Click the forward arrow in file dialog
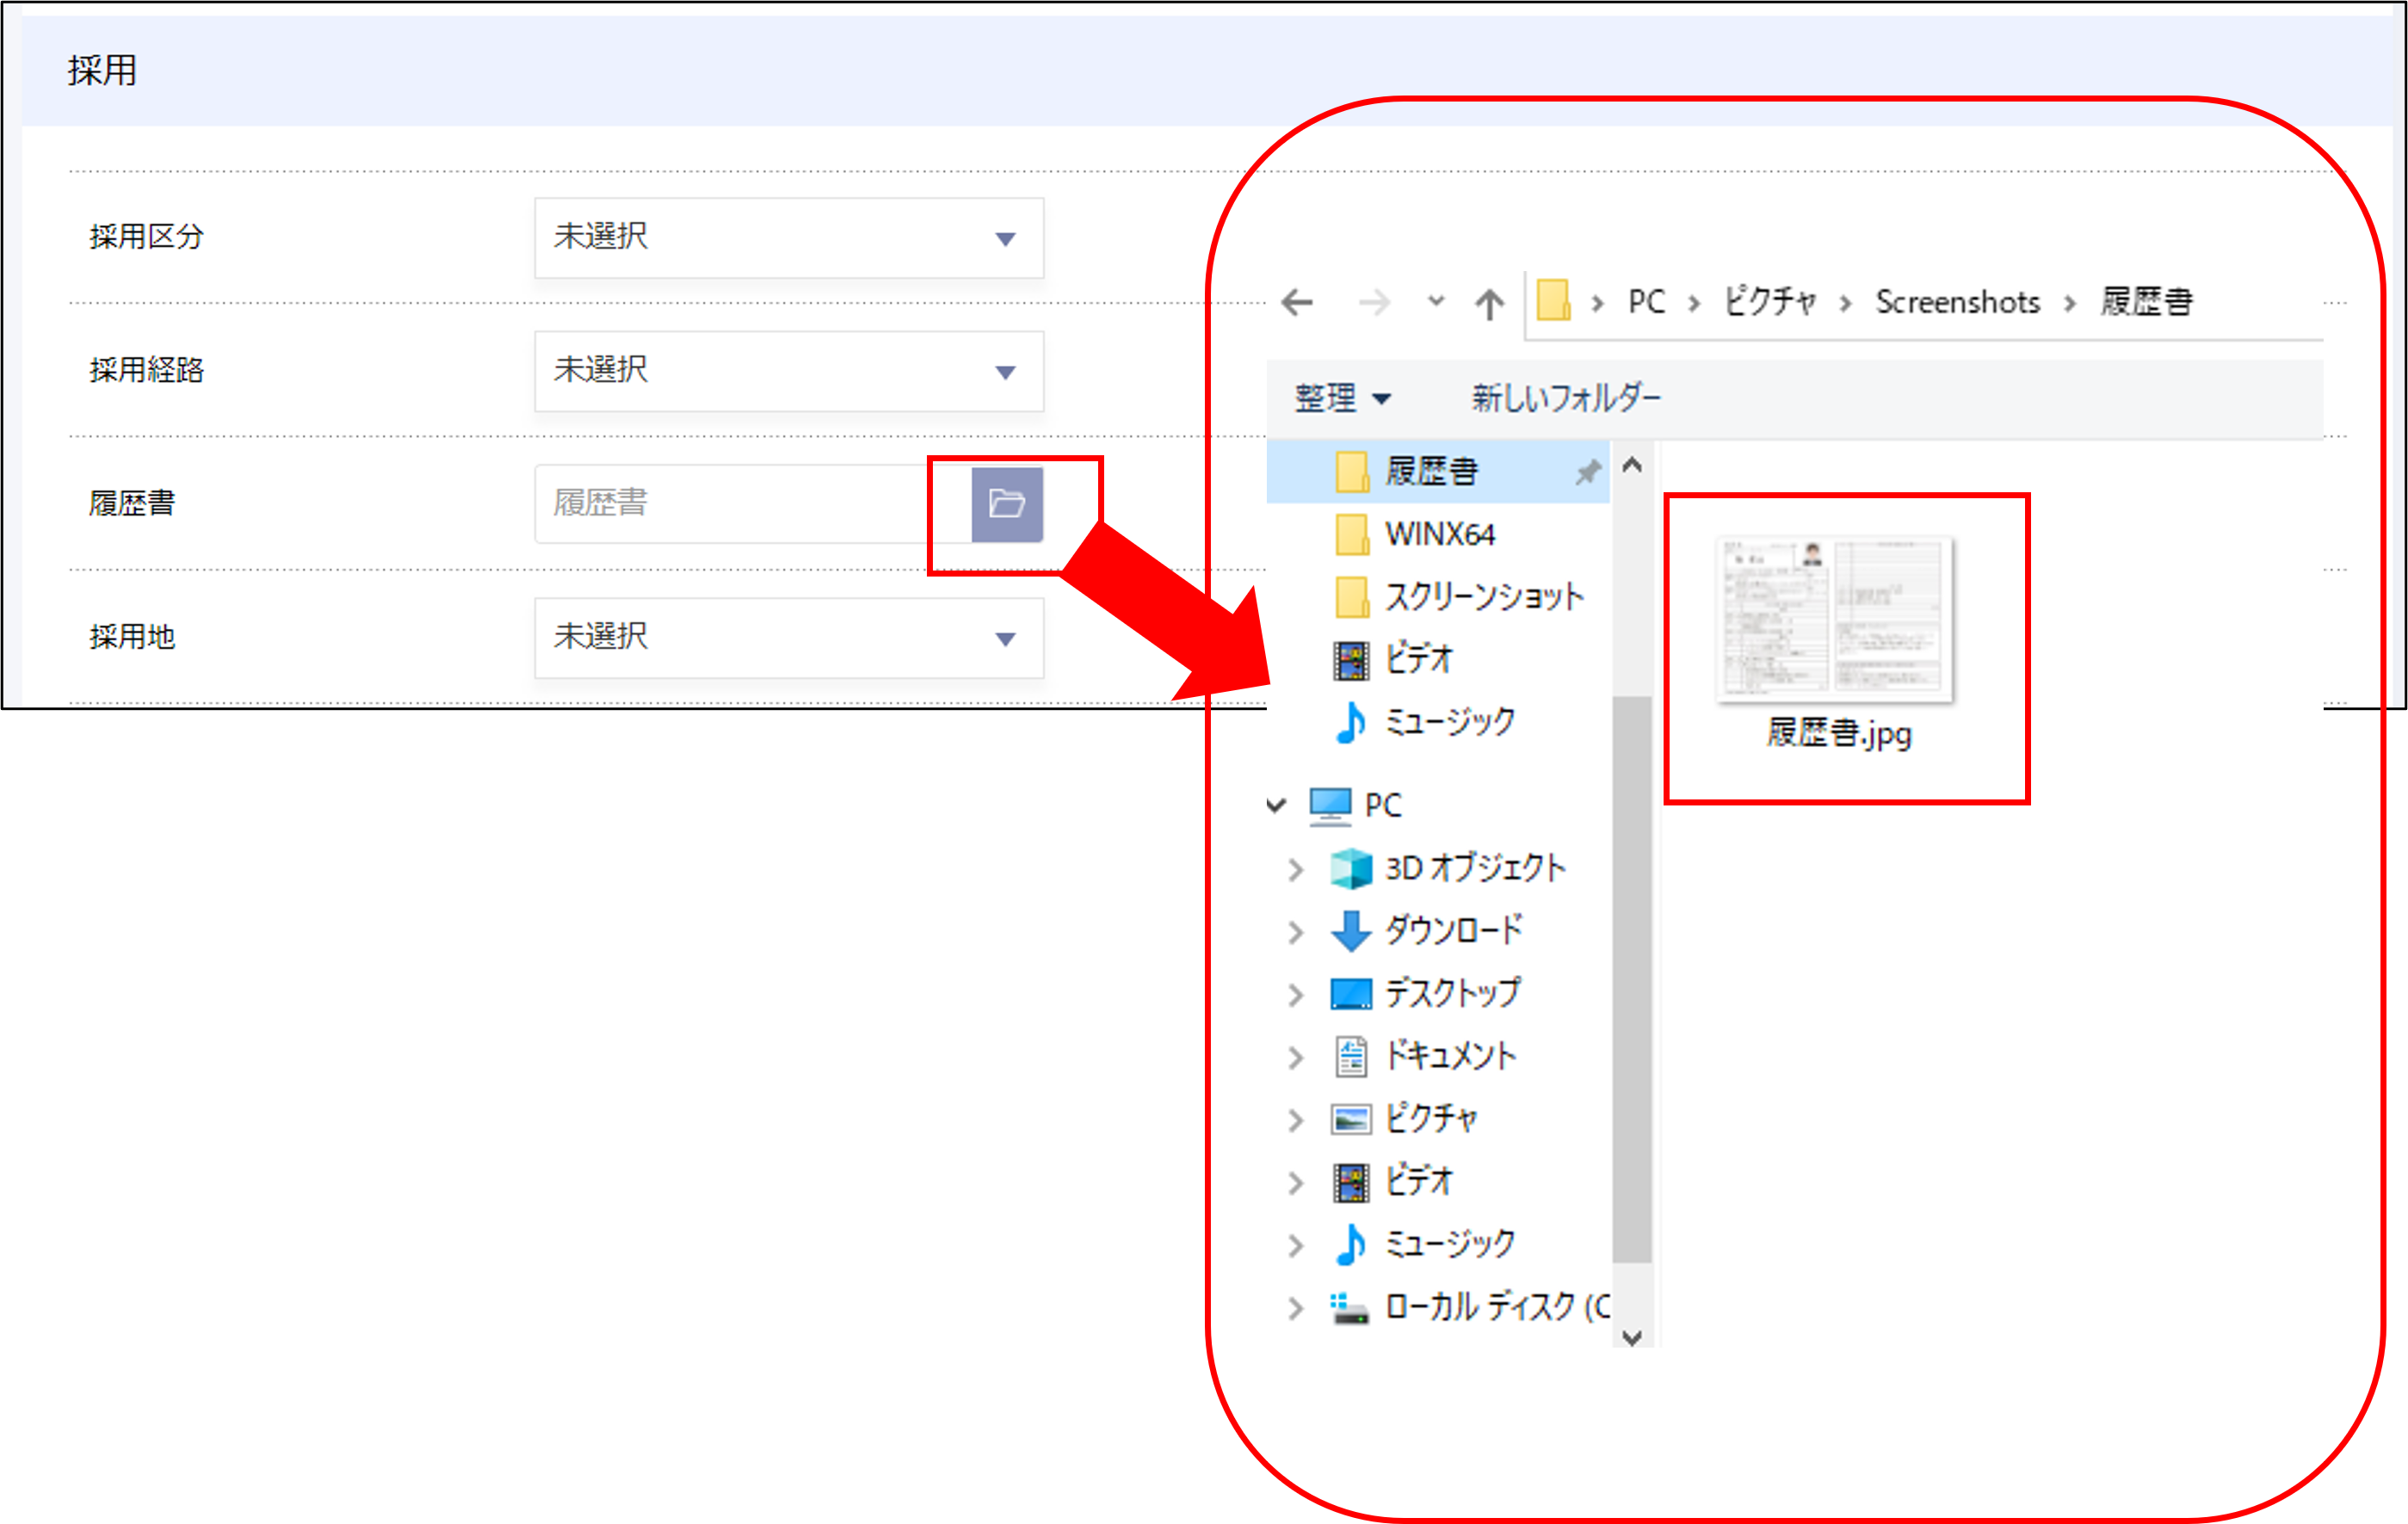The image size is (2408, 1524). pyautogui.click(x=1374, y=302)
